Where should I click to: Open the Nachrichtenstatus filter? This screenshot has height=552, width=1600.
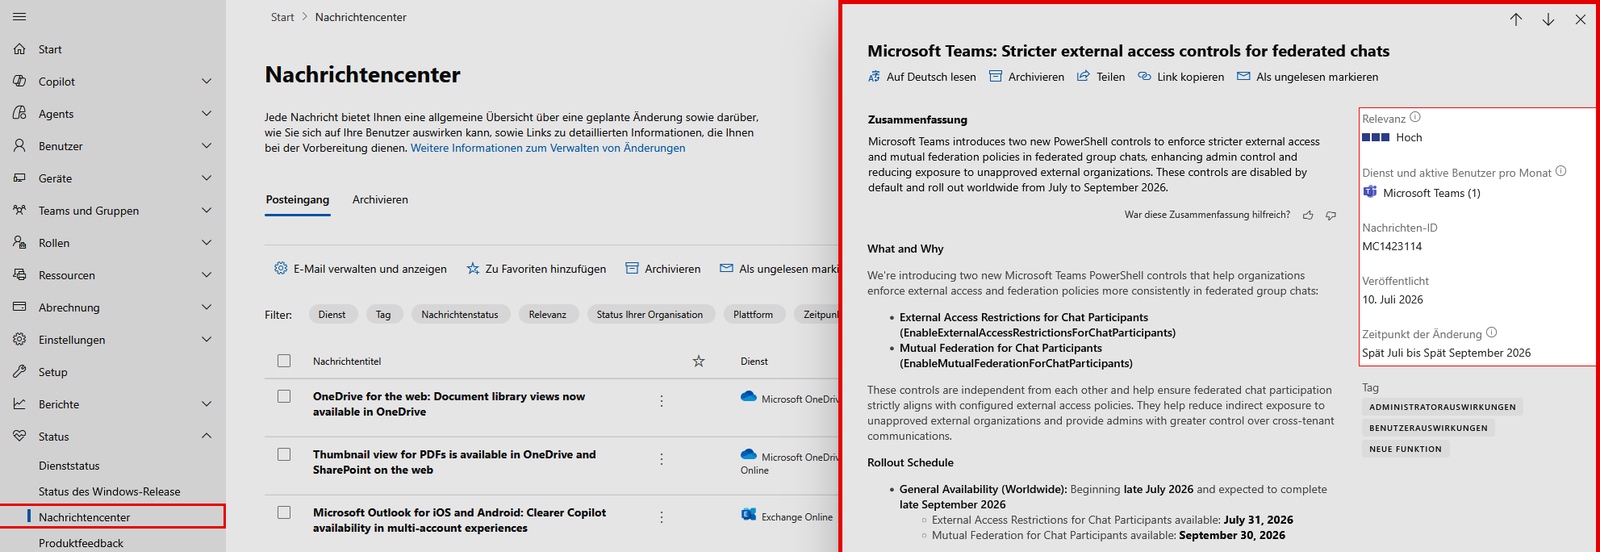460,314
